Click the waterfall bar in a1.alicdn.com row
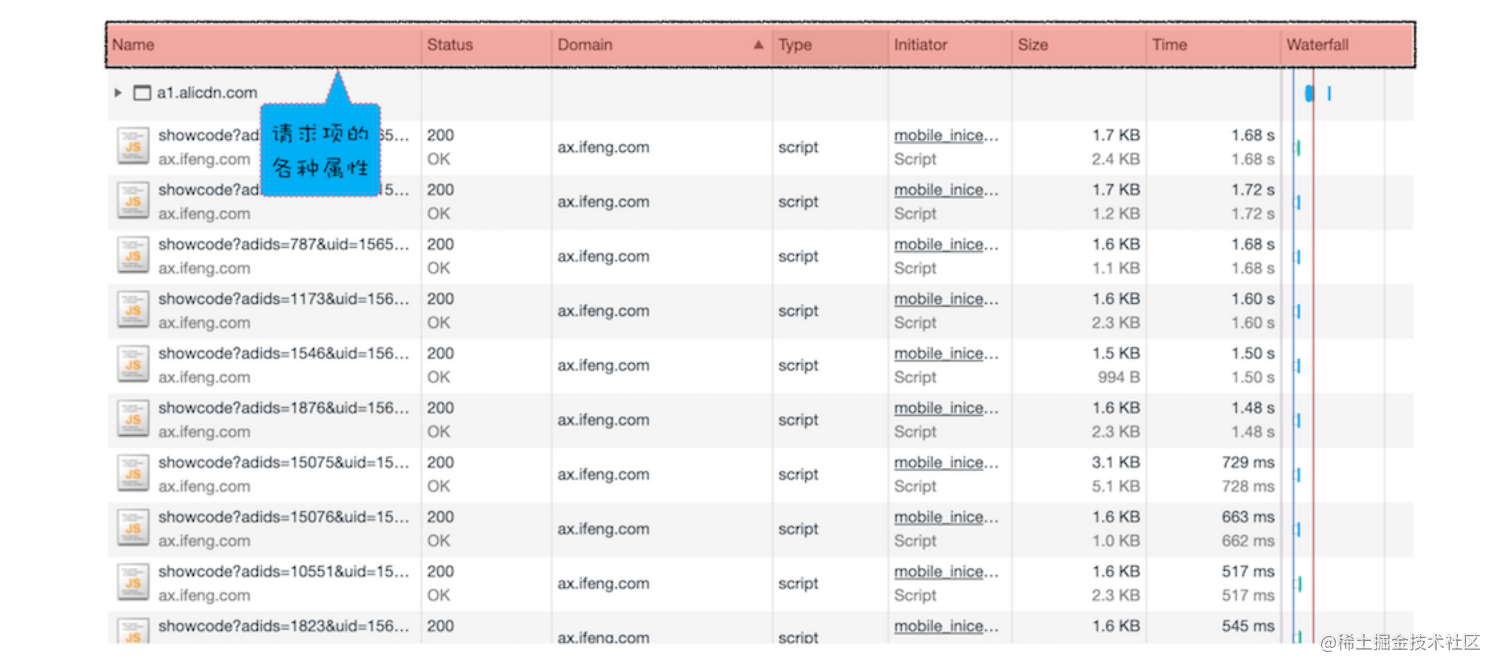 coord(1309,93)
